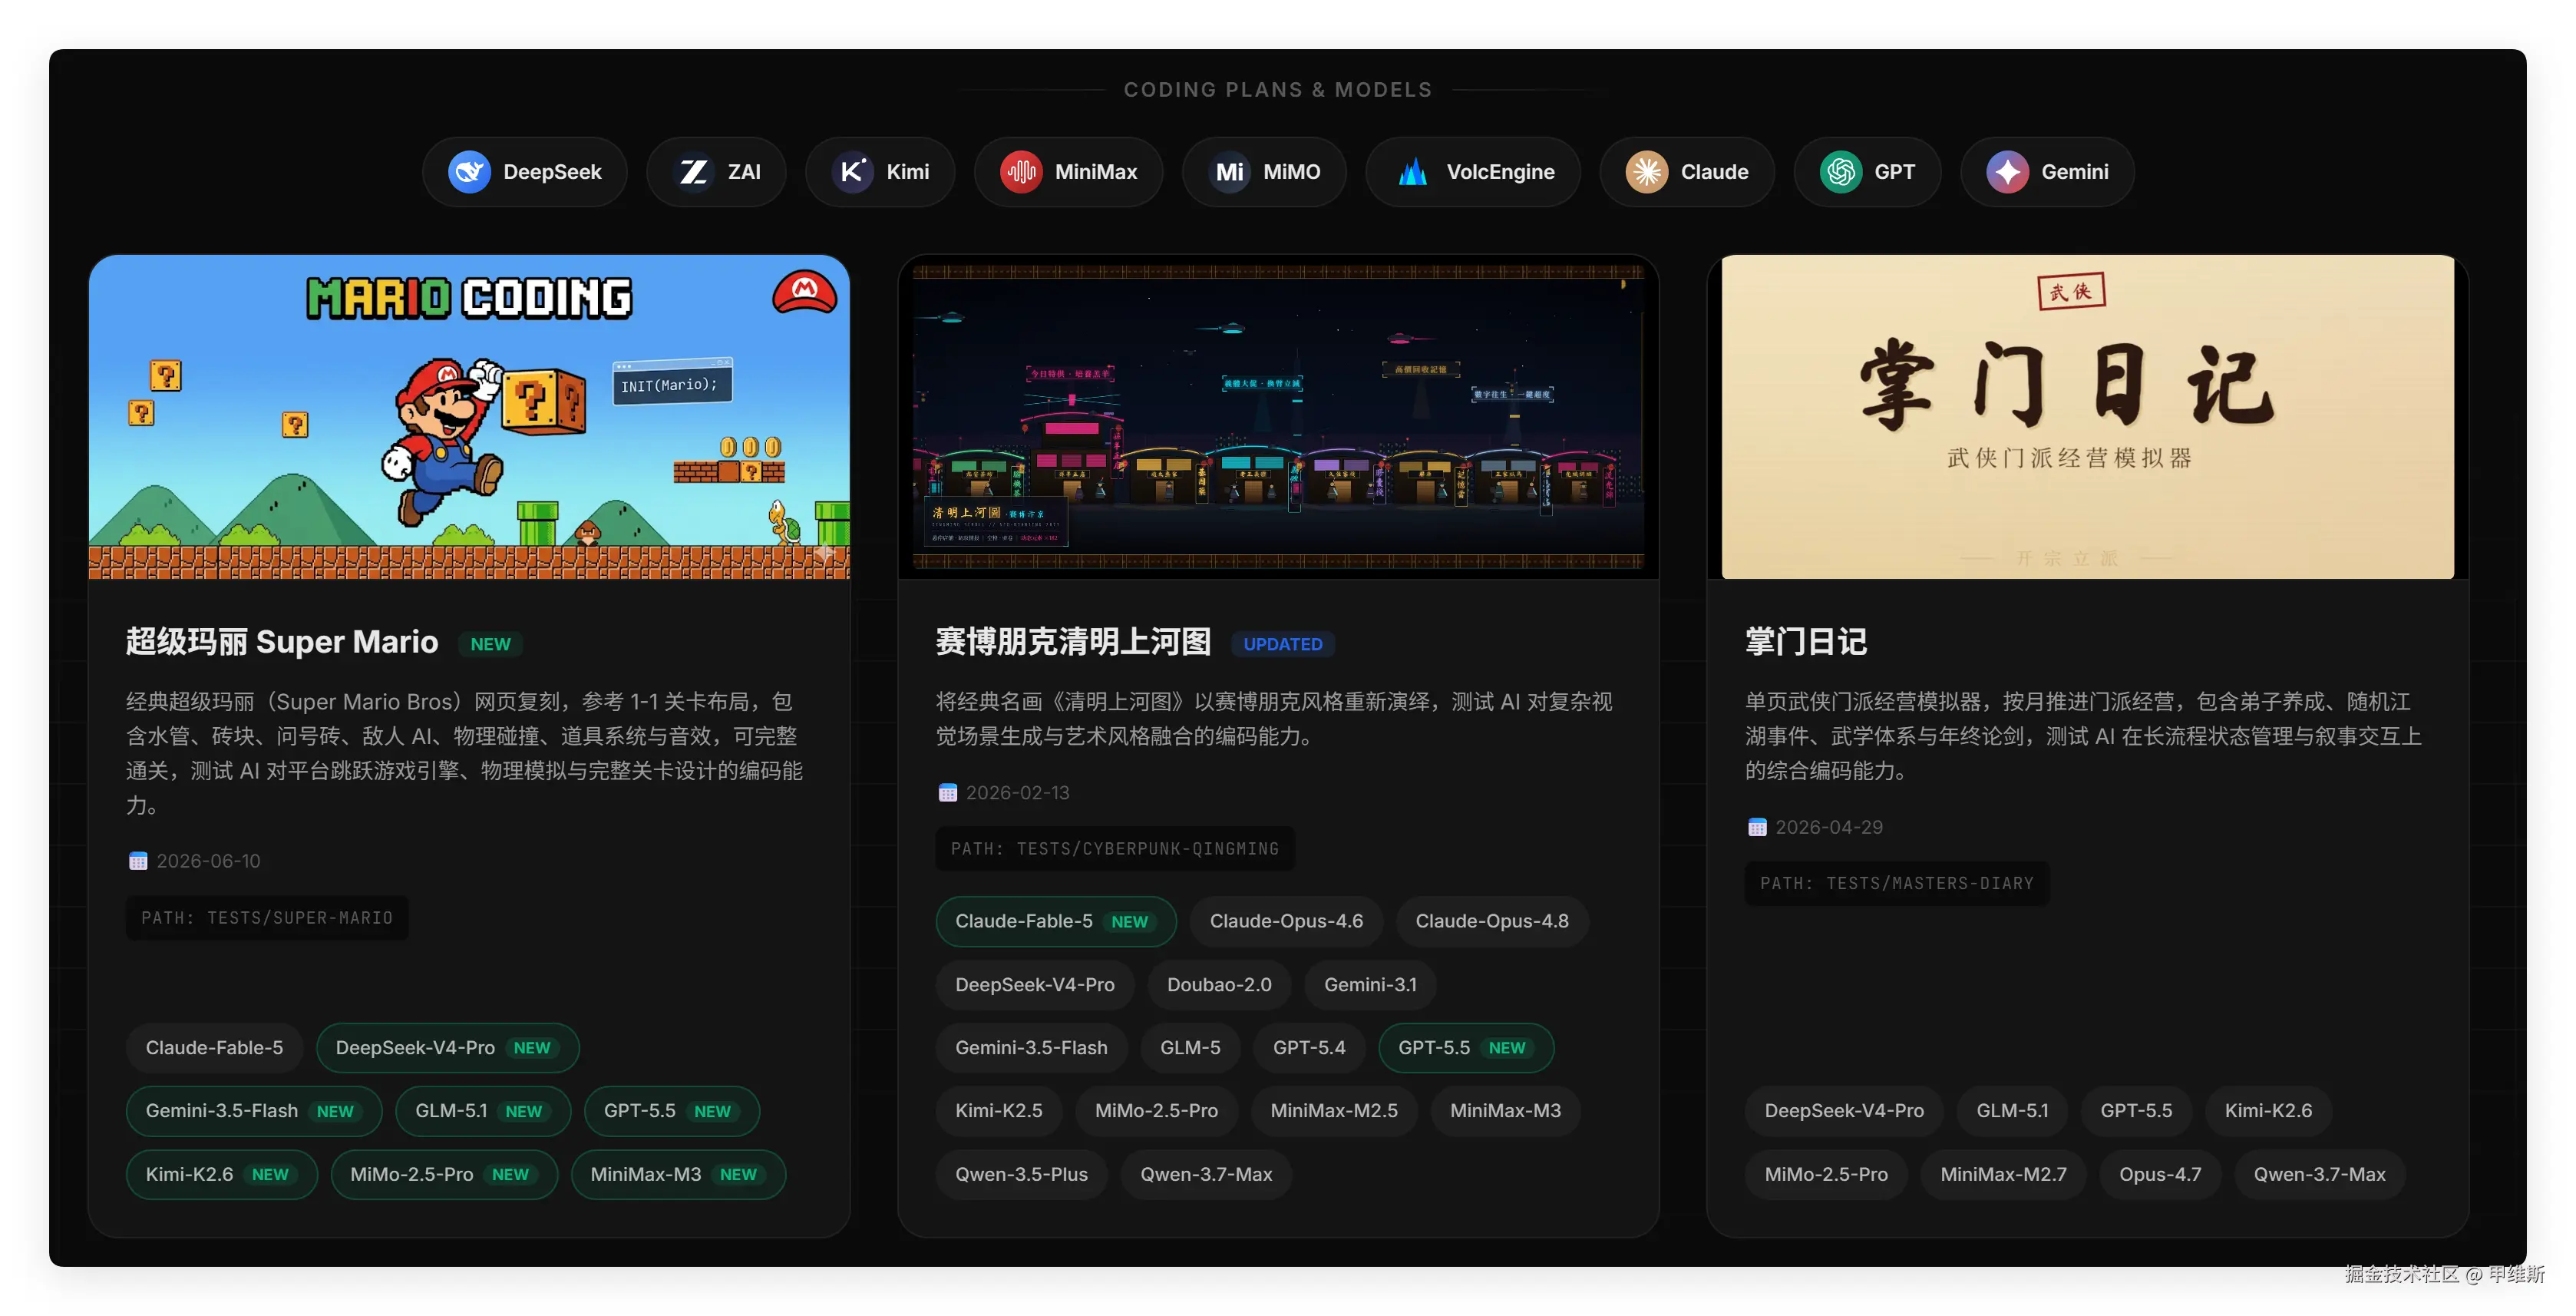Open MiniMax-M3 NEW in Super Mario card

(x=678, y=1175)
